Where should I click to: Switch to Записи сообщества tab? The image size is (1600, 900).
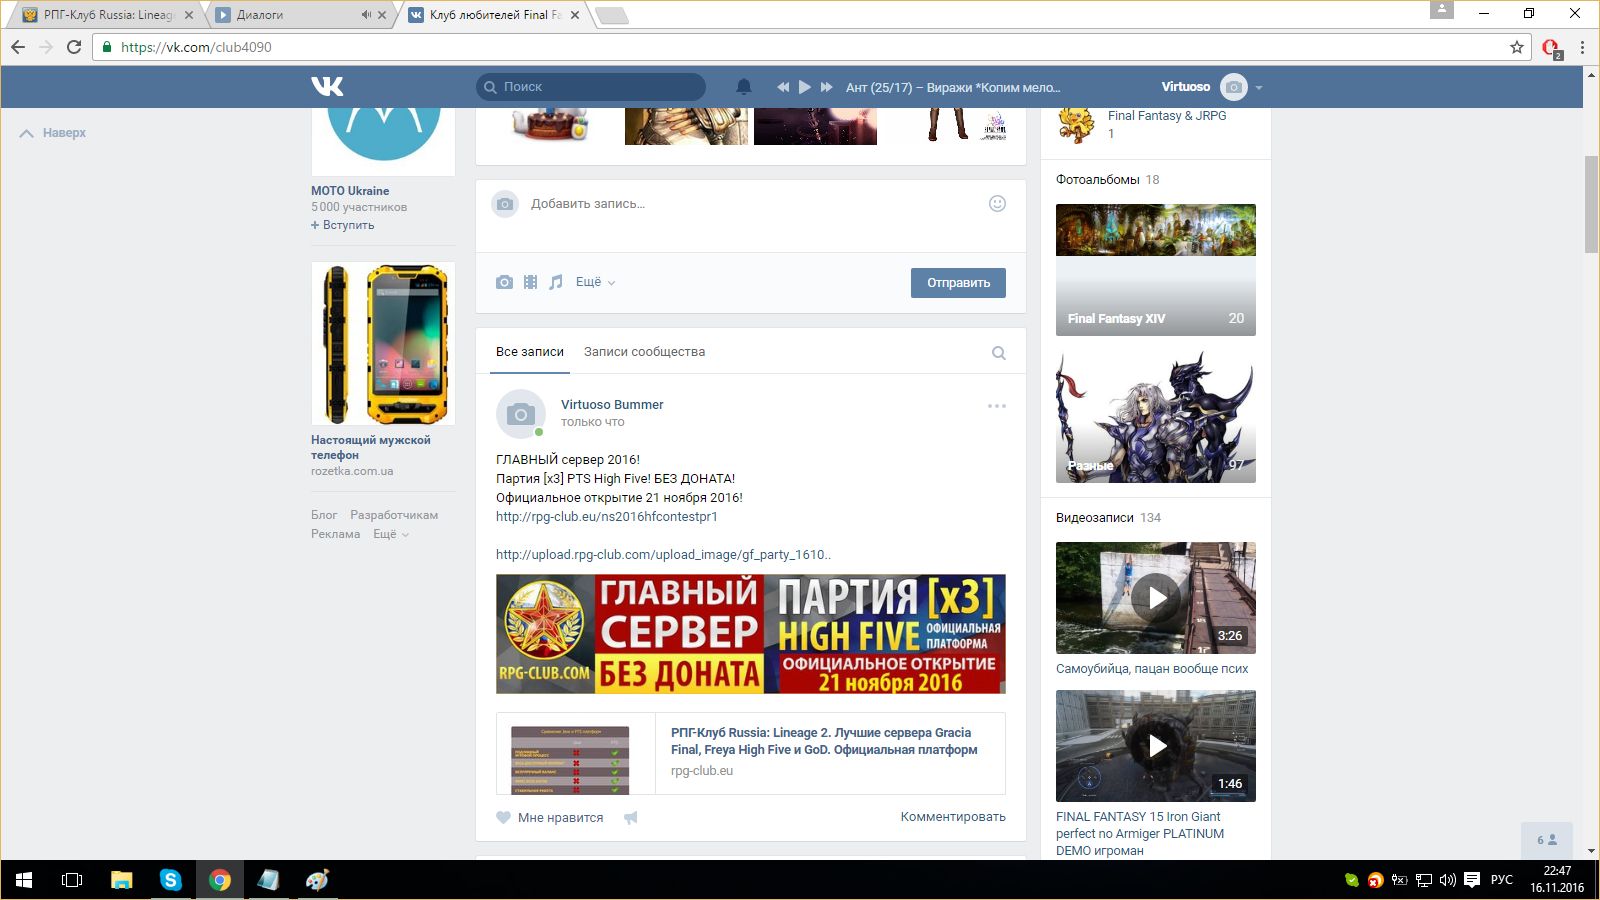click(x=645, y=352)
